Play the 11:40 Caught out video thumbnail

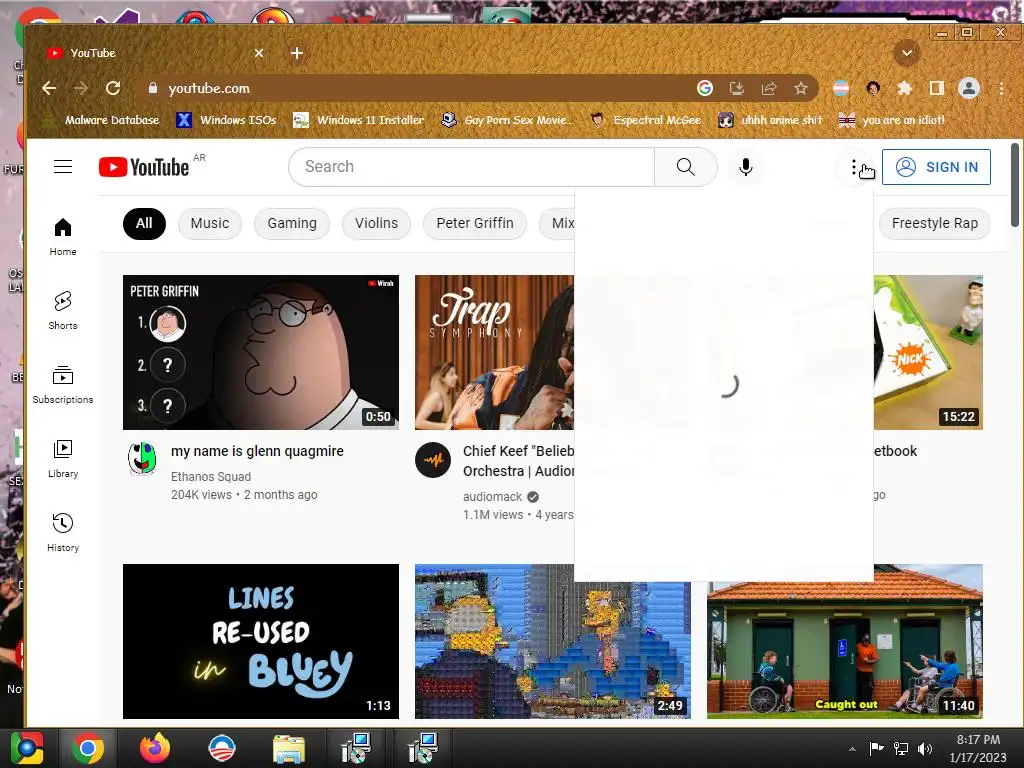click(x=844, y=641)
